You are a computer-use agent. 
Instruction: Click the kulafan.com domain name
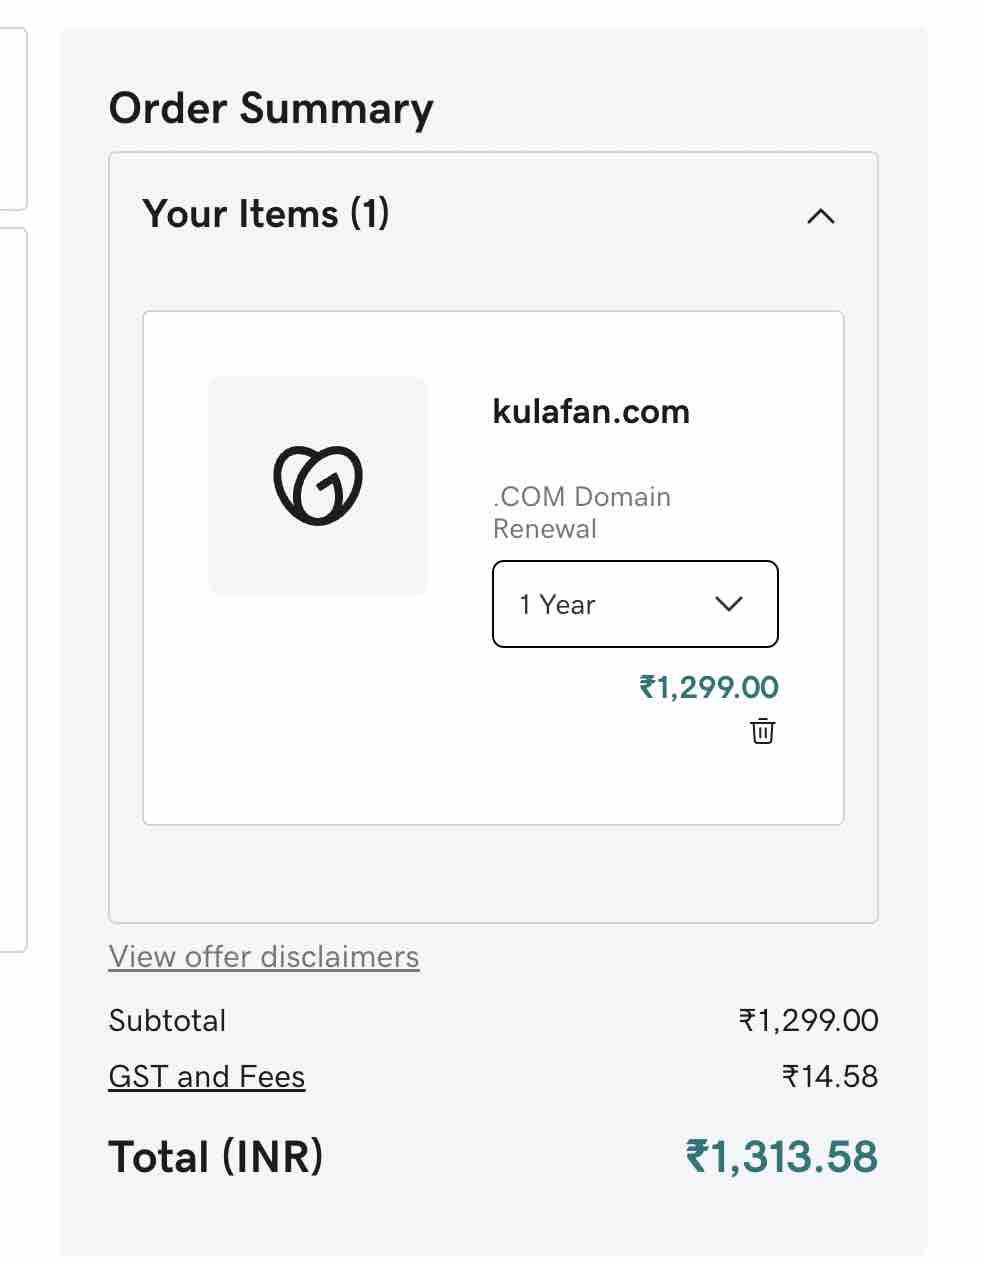tap(591, 411)
